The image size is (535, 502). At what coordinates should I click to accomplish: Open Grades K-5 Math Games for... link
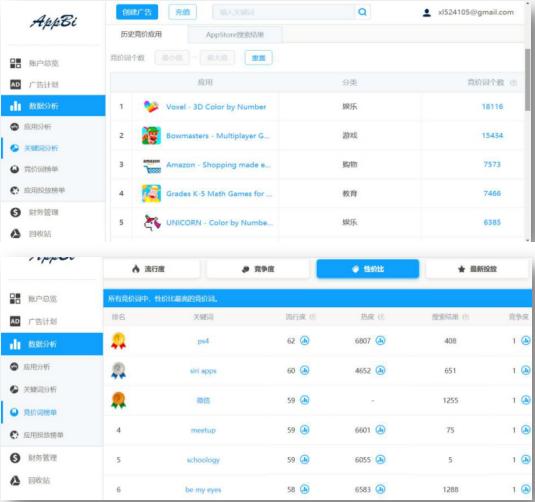tap(219, 193)
